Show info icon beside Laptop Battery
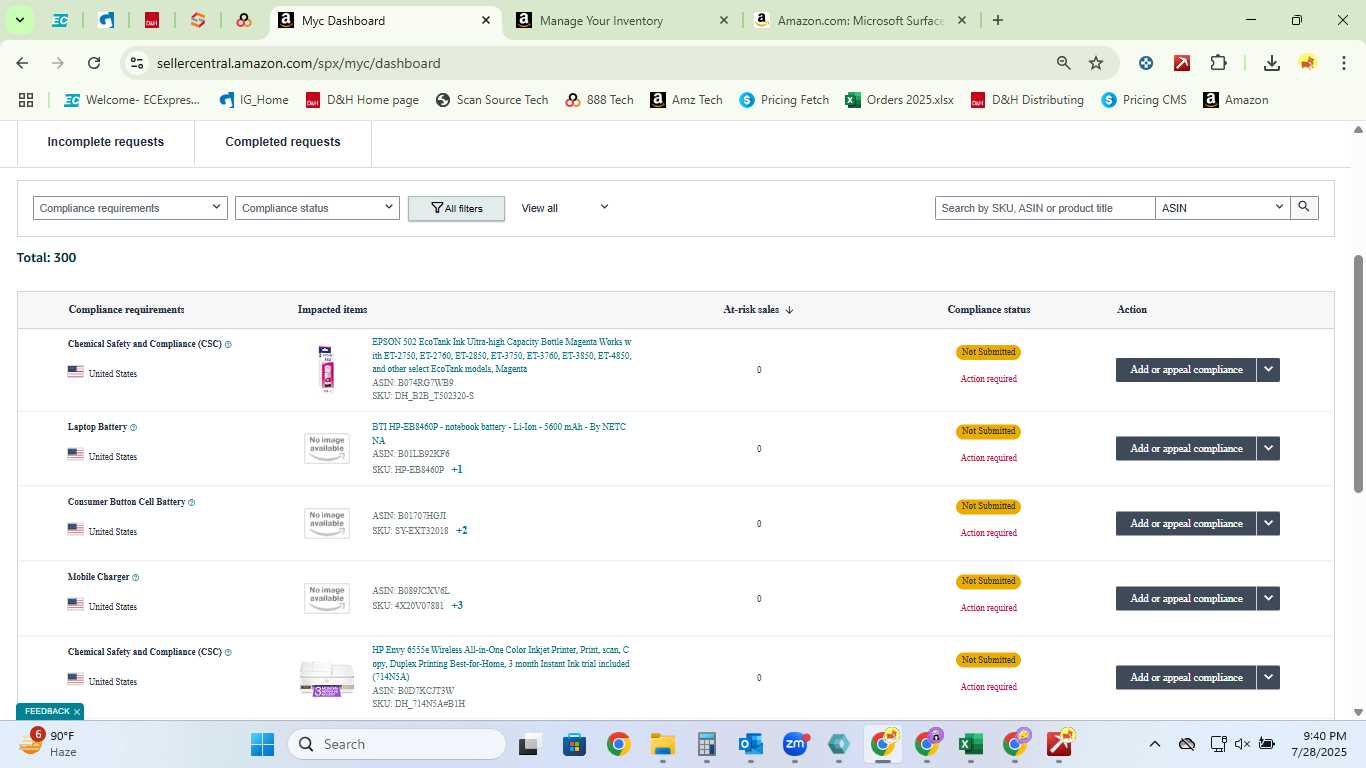 click(133, 428)
